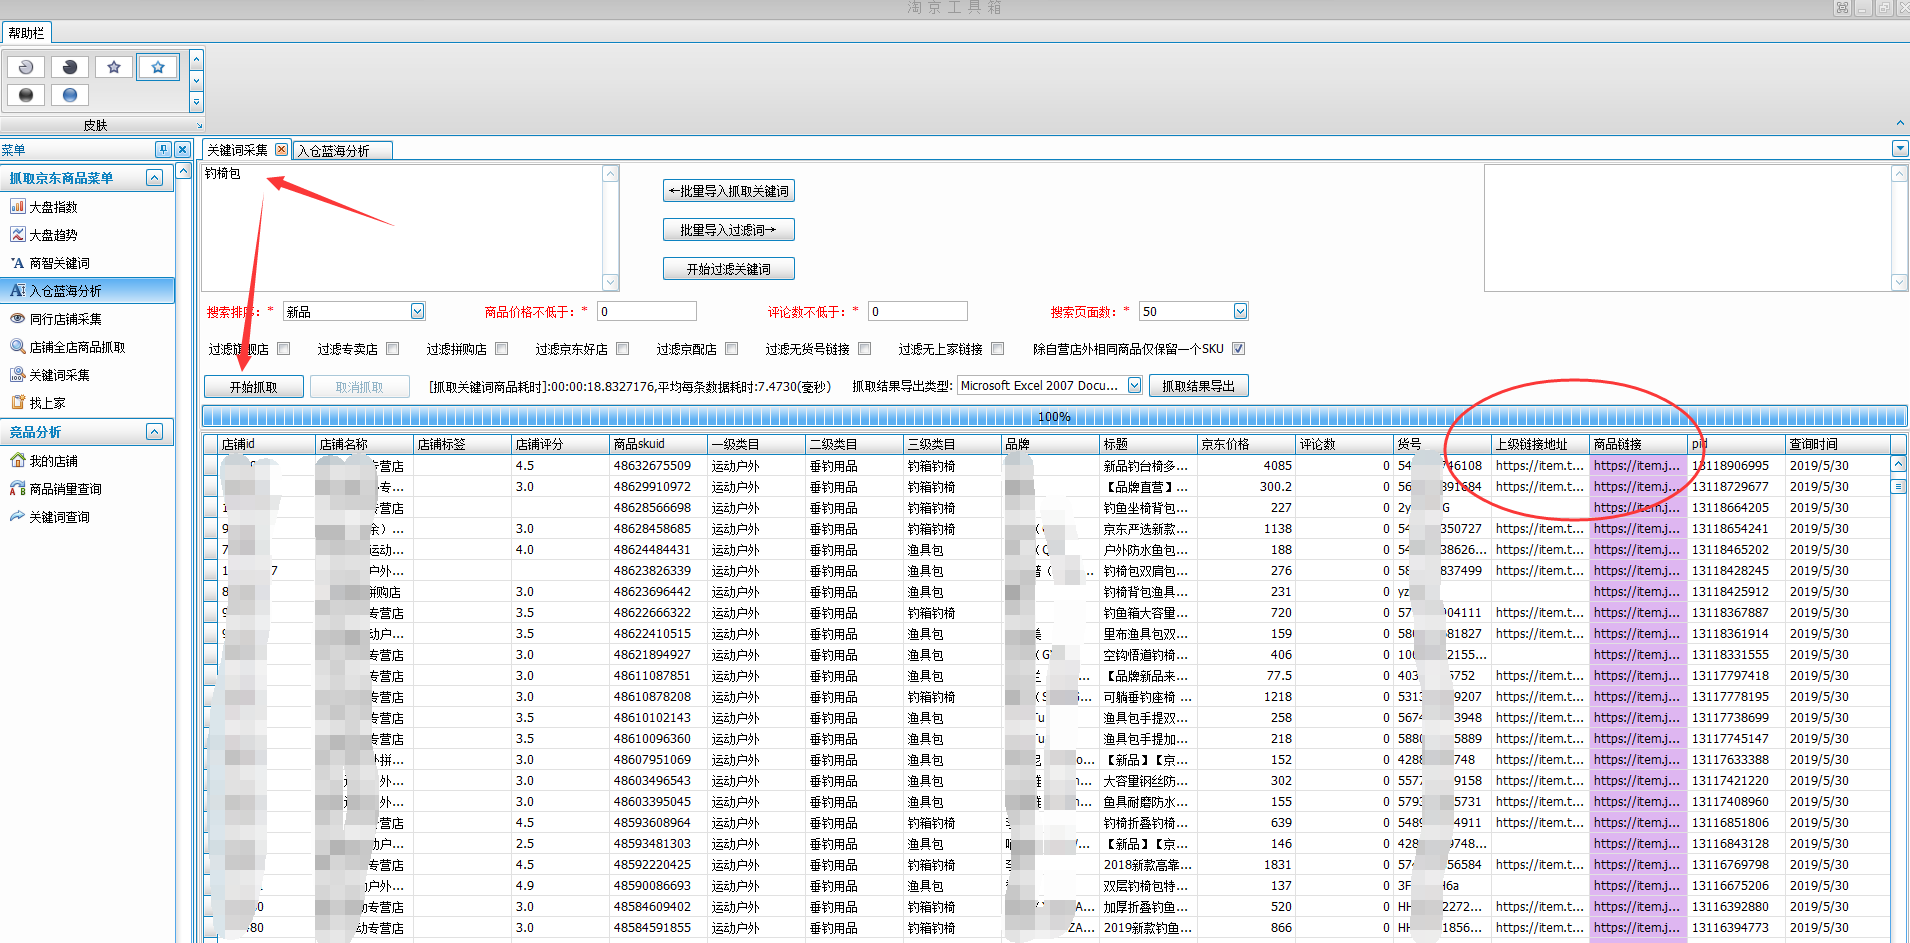Viewport: 1910px width, 943px height.
Task: Click product link in row 13118906995
Action: (1638, 465)
